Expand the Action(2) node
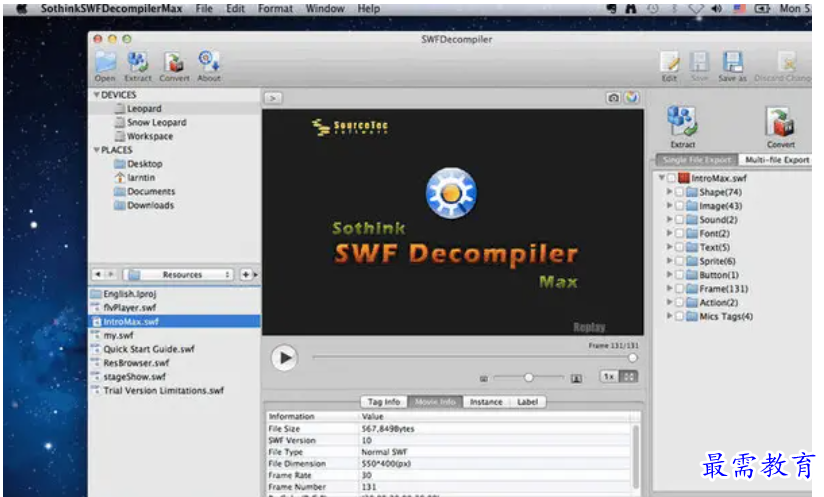Viewport: 824px width, 497px height. point(669,302)
